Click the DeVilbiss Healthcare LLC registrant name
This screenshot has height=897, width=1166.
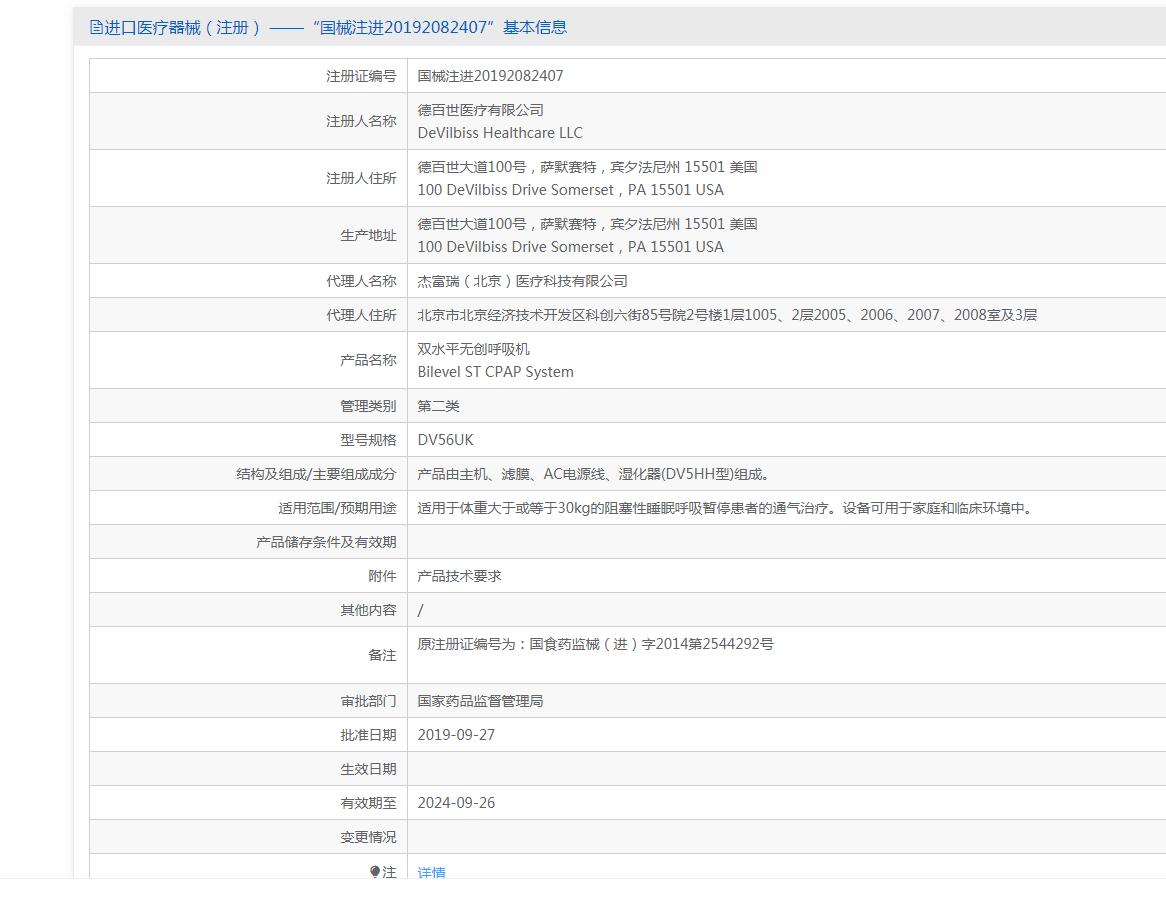click(x=500, y=133)
